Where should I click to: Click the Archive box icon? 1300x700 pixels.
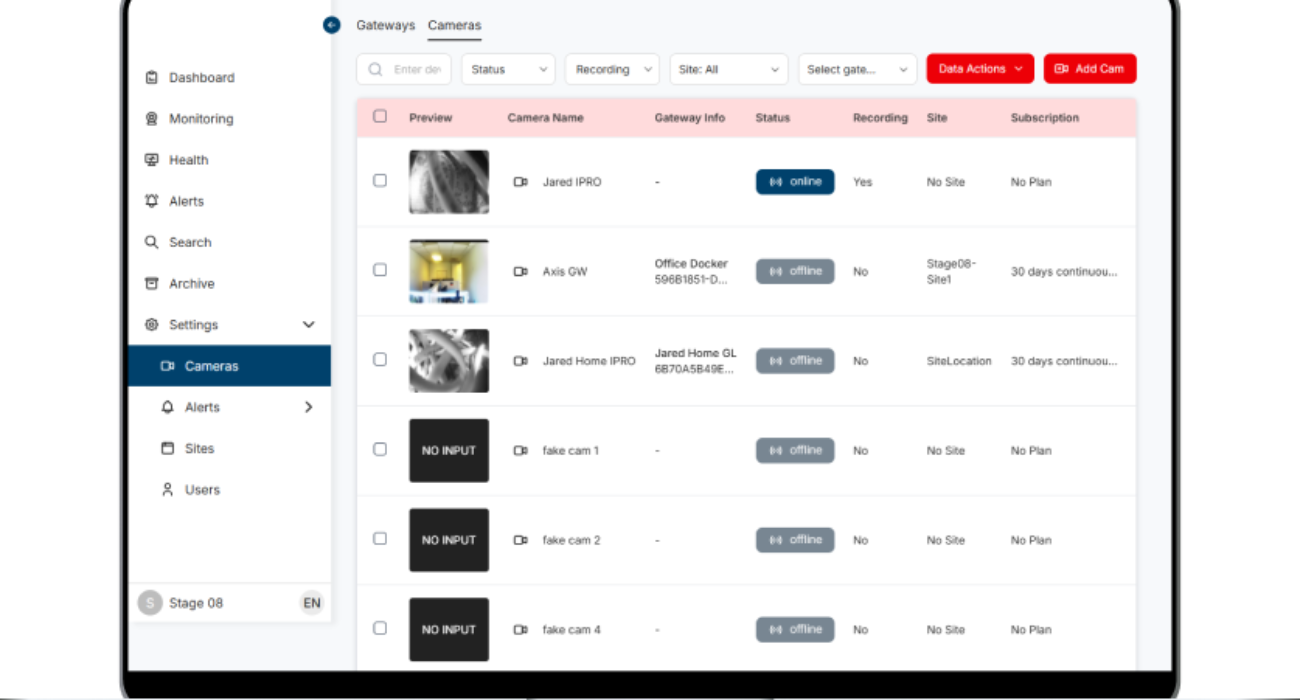152,284
